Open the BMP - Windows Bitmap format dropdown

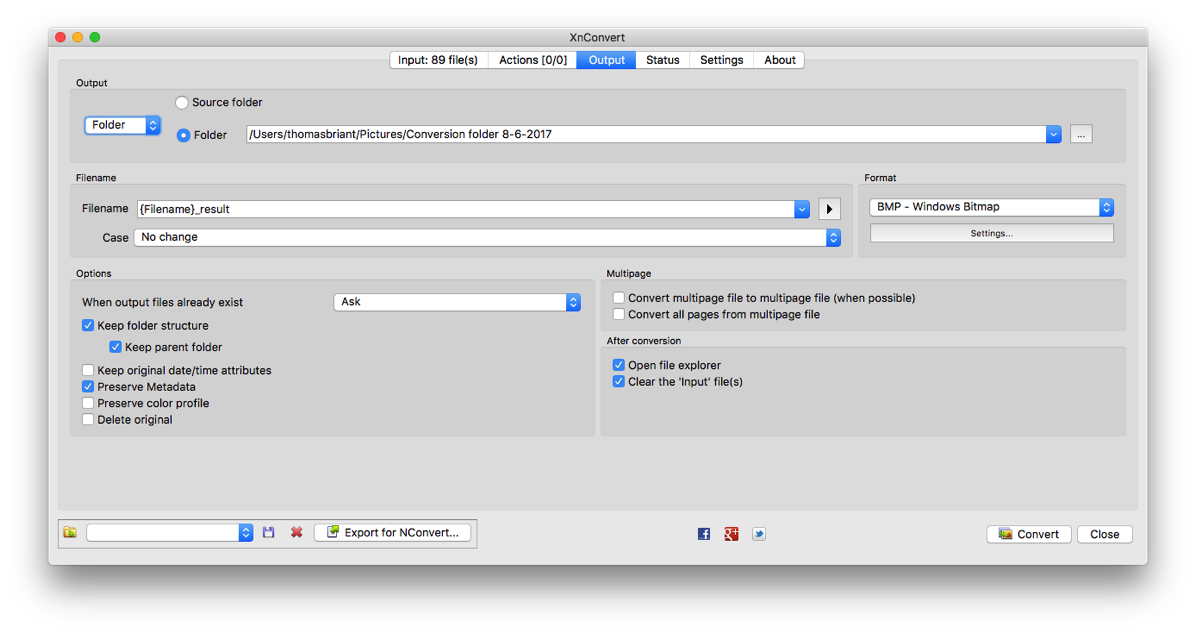click(992, 207)
